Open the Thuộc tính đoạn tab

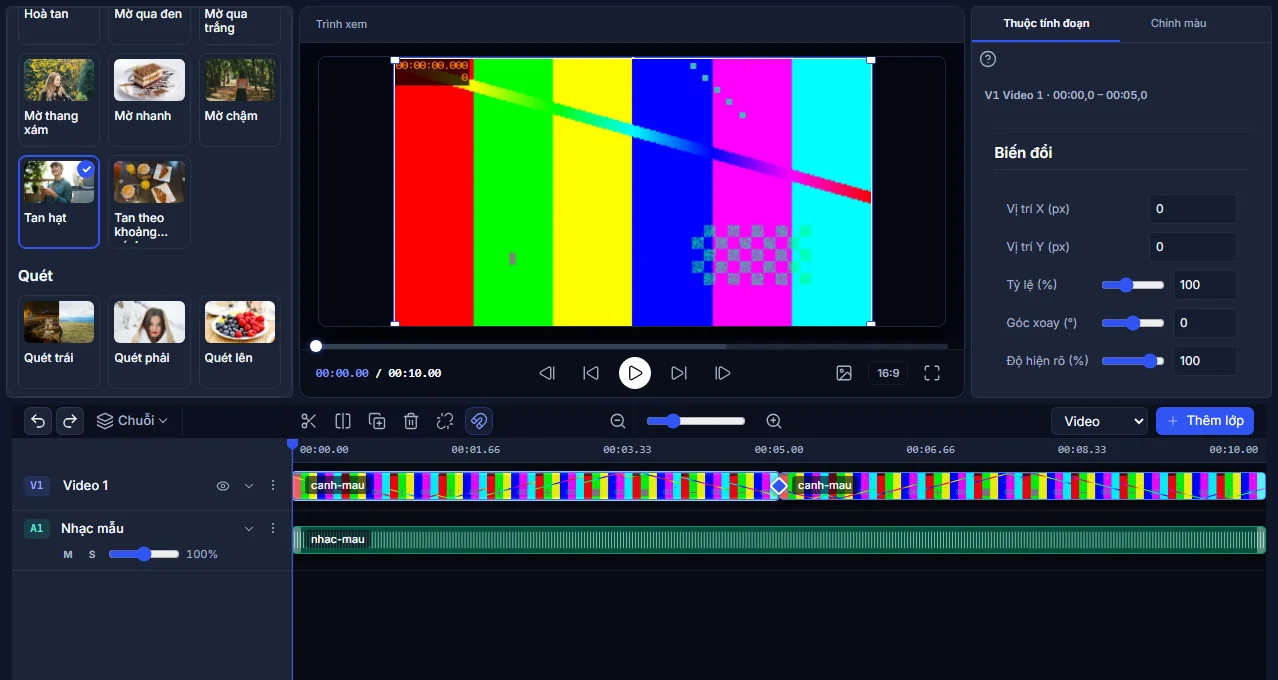[x=1046, y=23]
